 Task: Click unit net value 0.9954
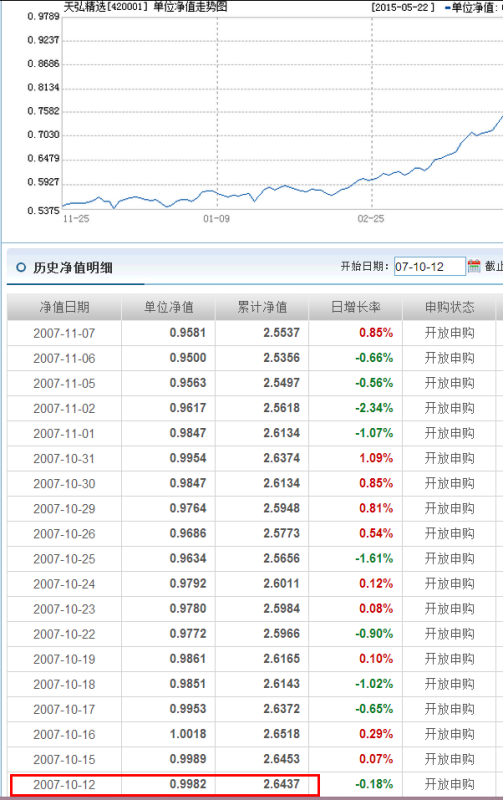188,458
